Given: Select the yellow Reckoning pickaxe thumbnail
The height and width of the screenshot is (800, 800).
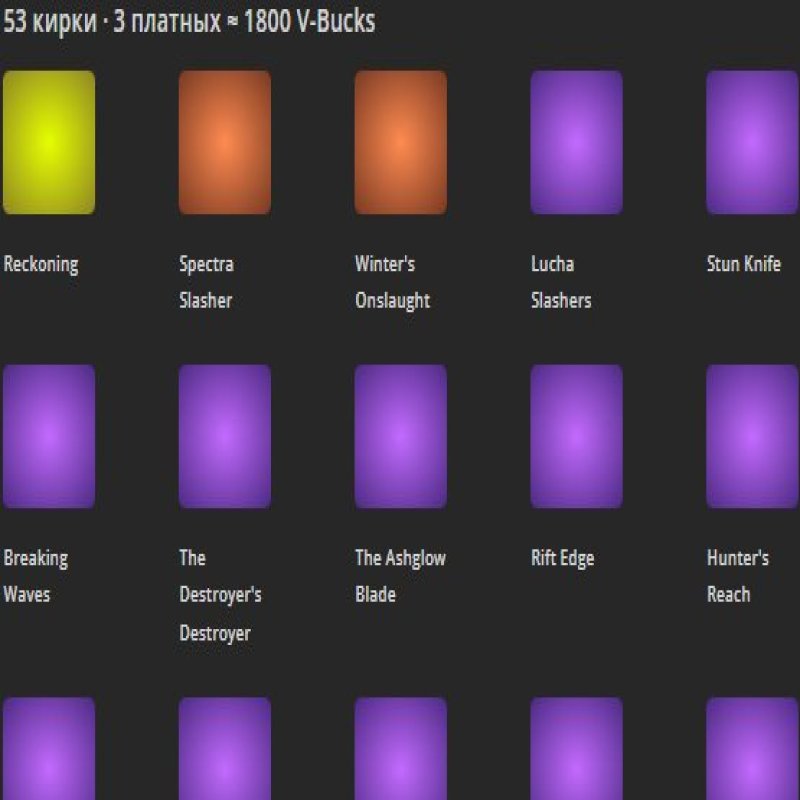Looking at the screenshot, I should click(x=48, y=140).
